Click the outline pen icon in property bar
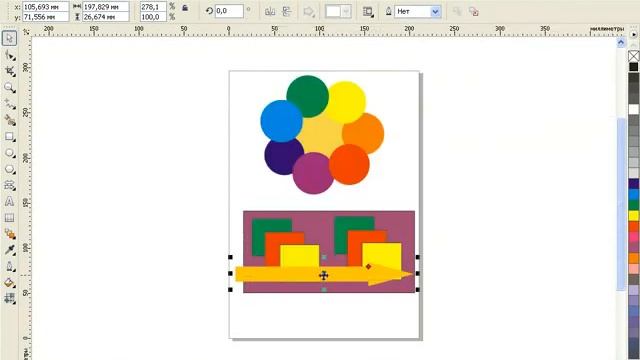The image size is (640, 360). pyautogui.click(x=389, y=11)
